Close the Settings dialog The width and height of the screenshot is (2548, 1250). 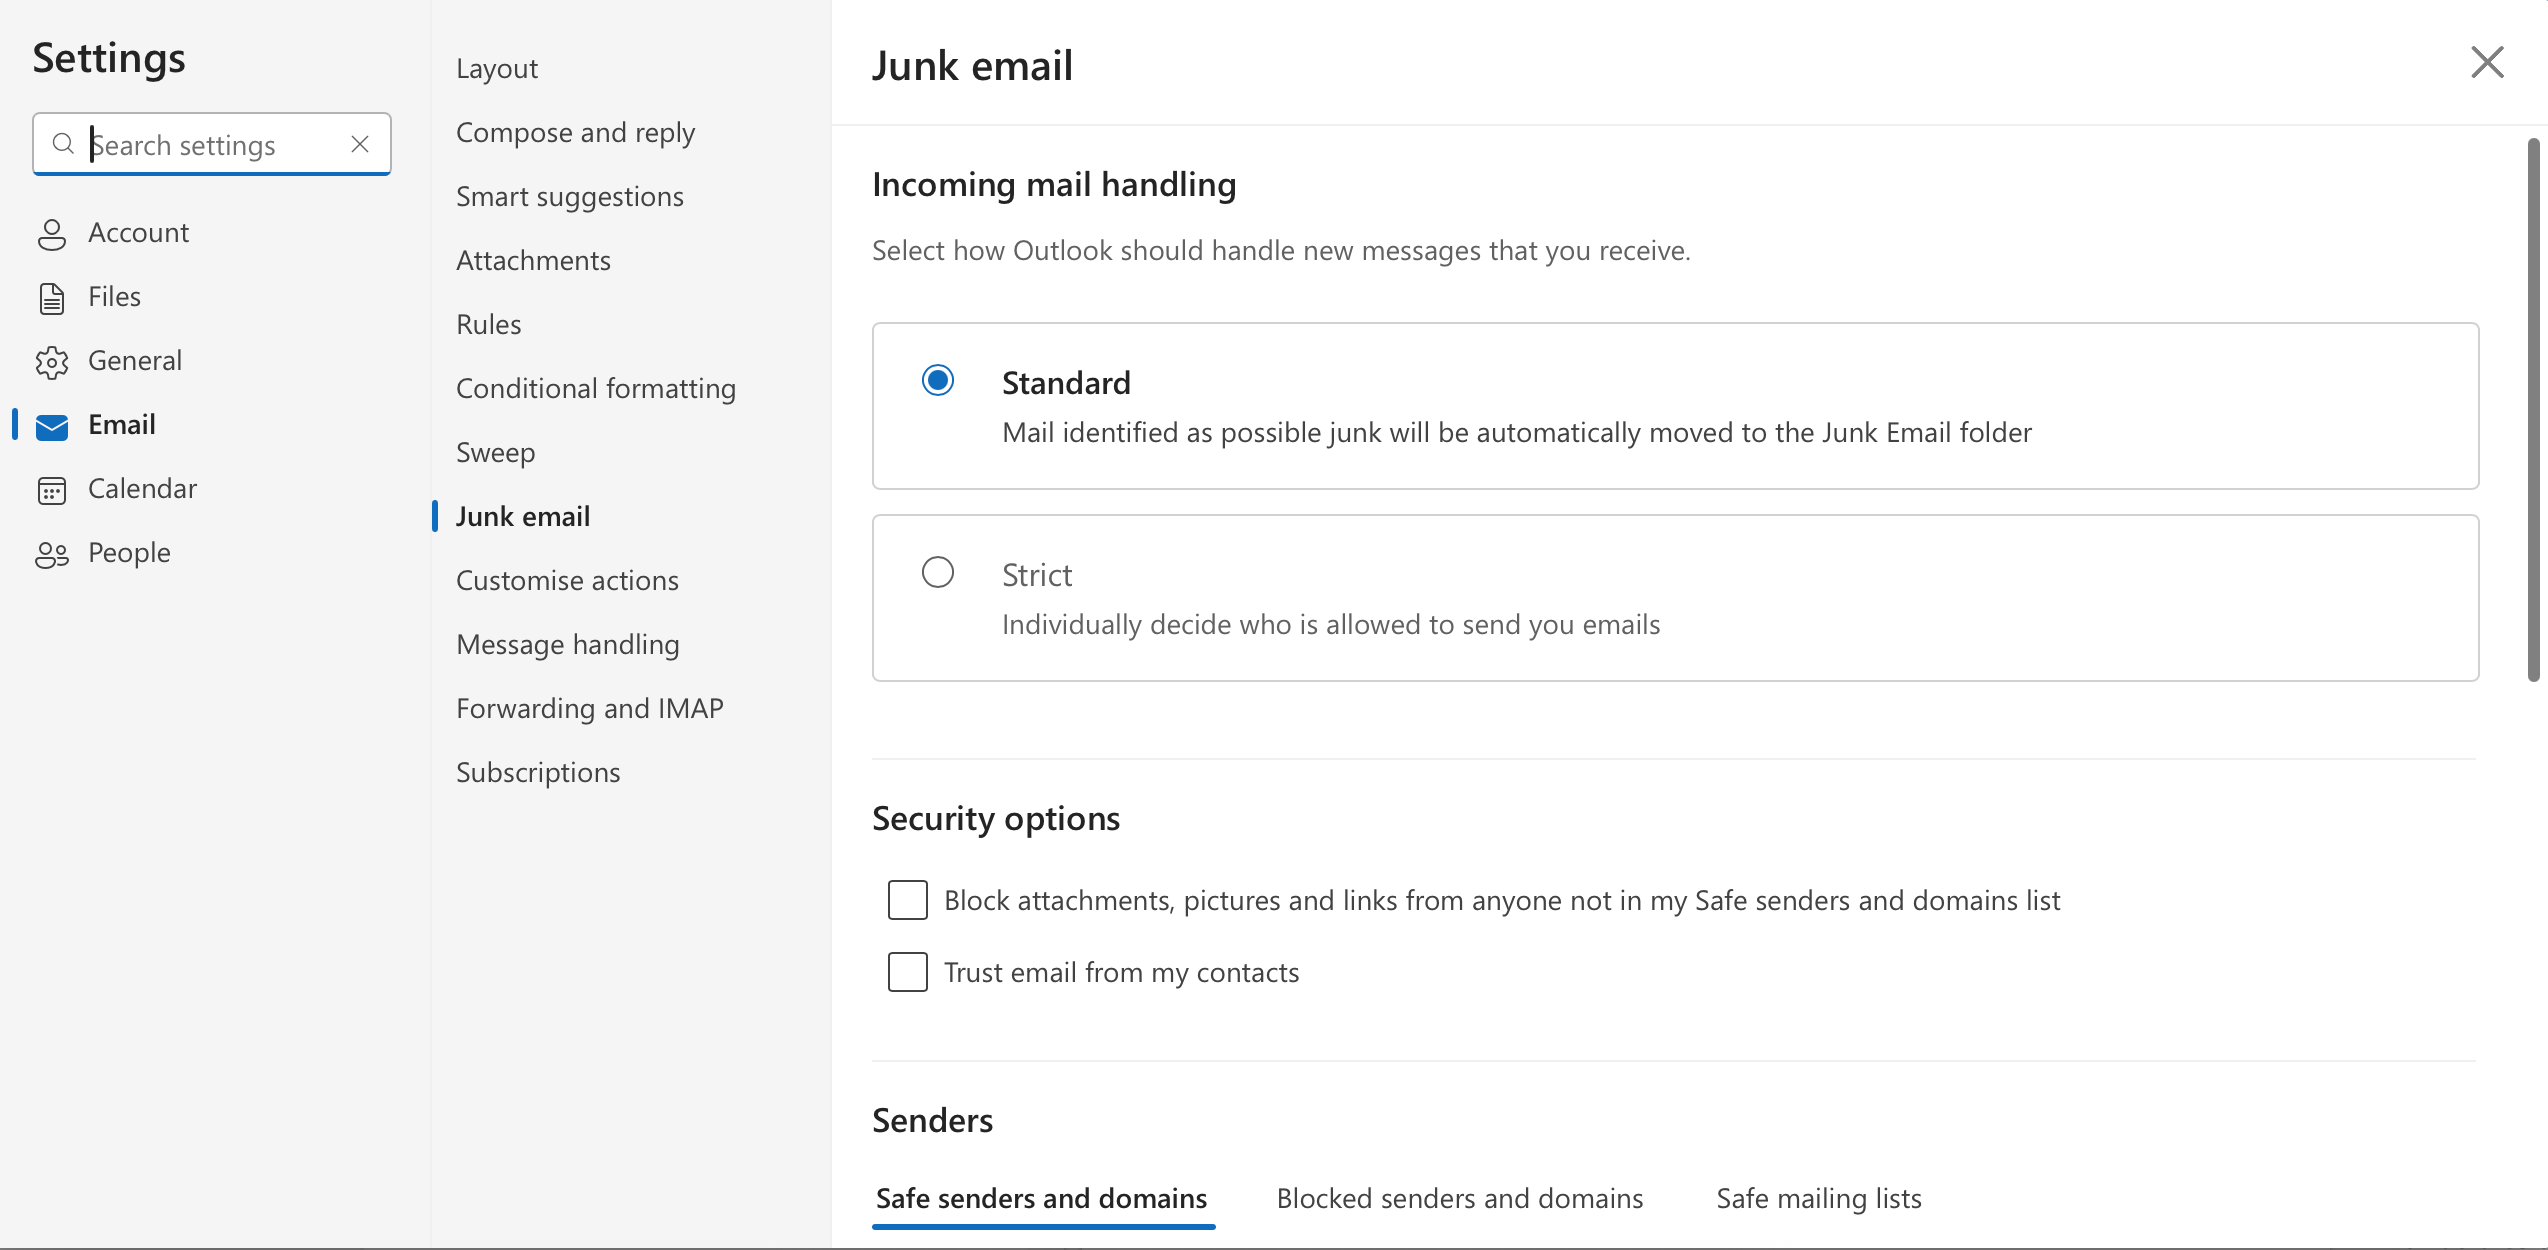(2487, 62)
